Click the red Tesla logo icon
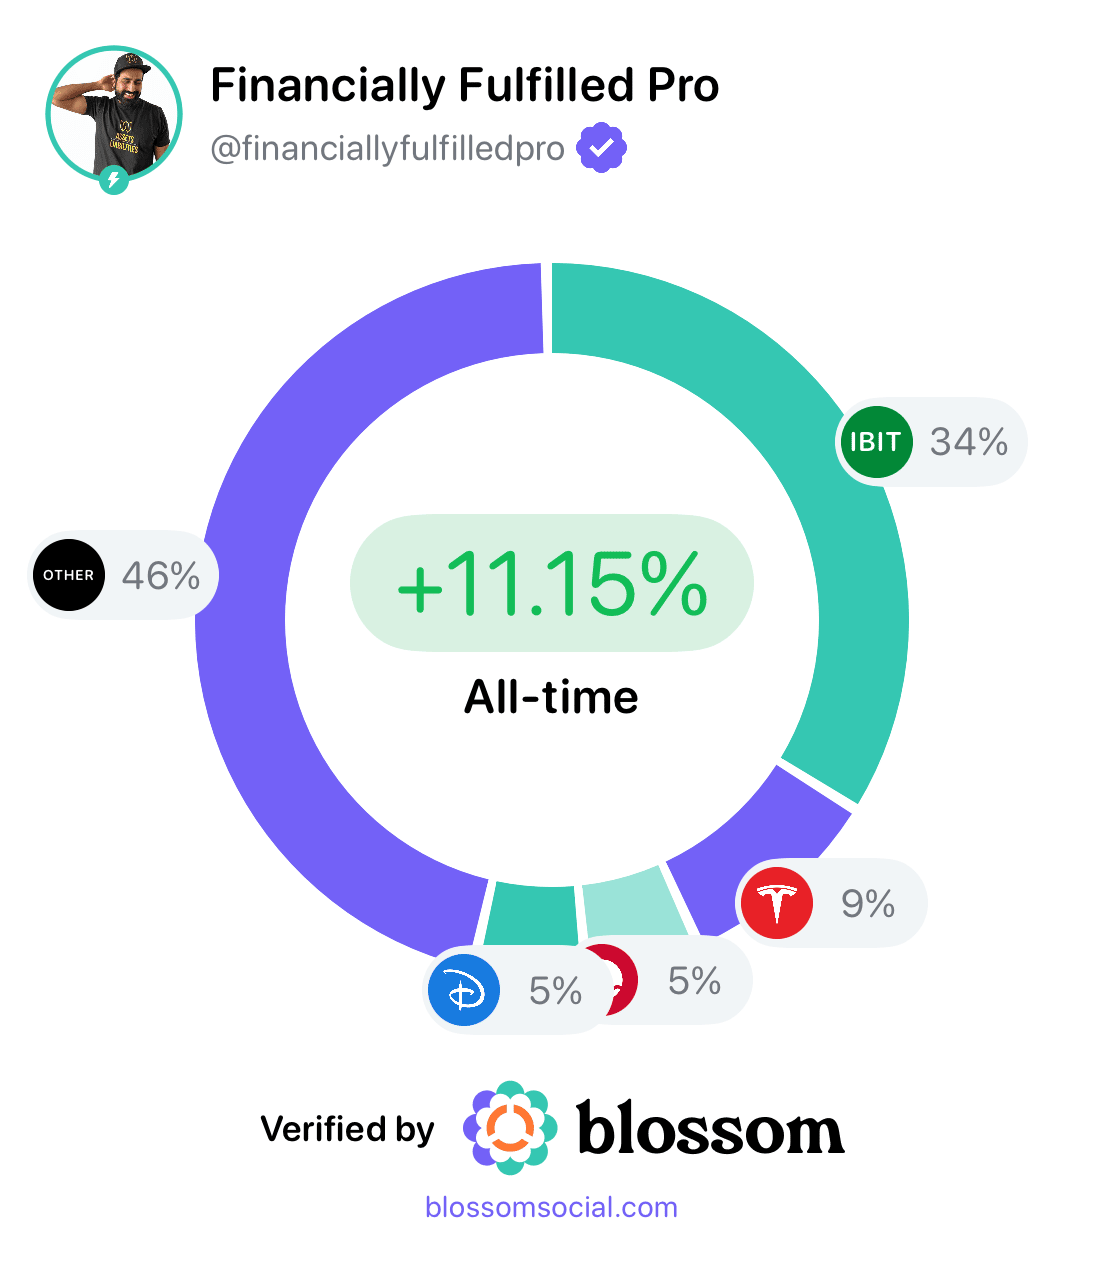The height and width of the screenshot is (1272, 1104). [777, 903]
